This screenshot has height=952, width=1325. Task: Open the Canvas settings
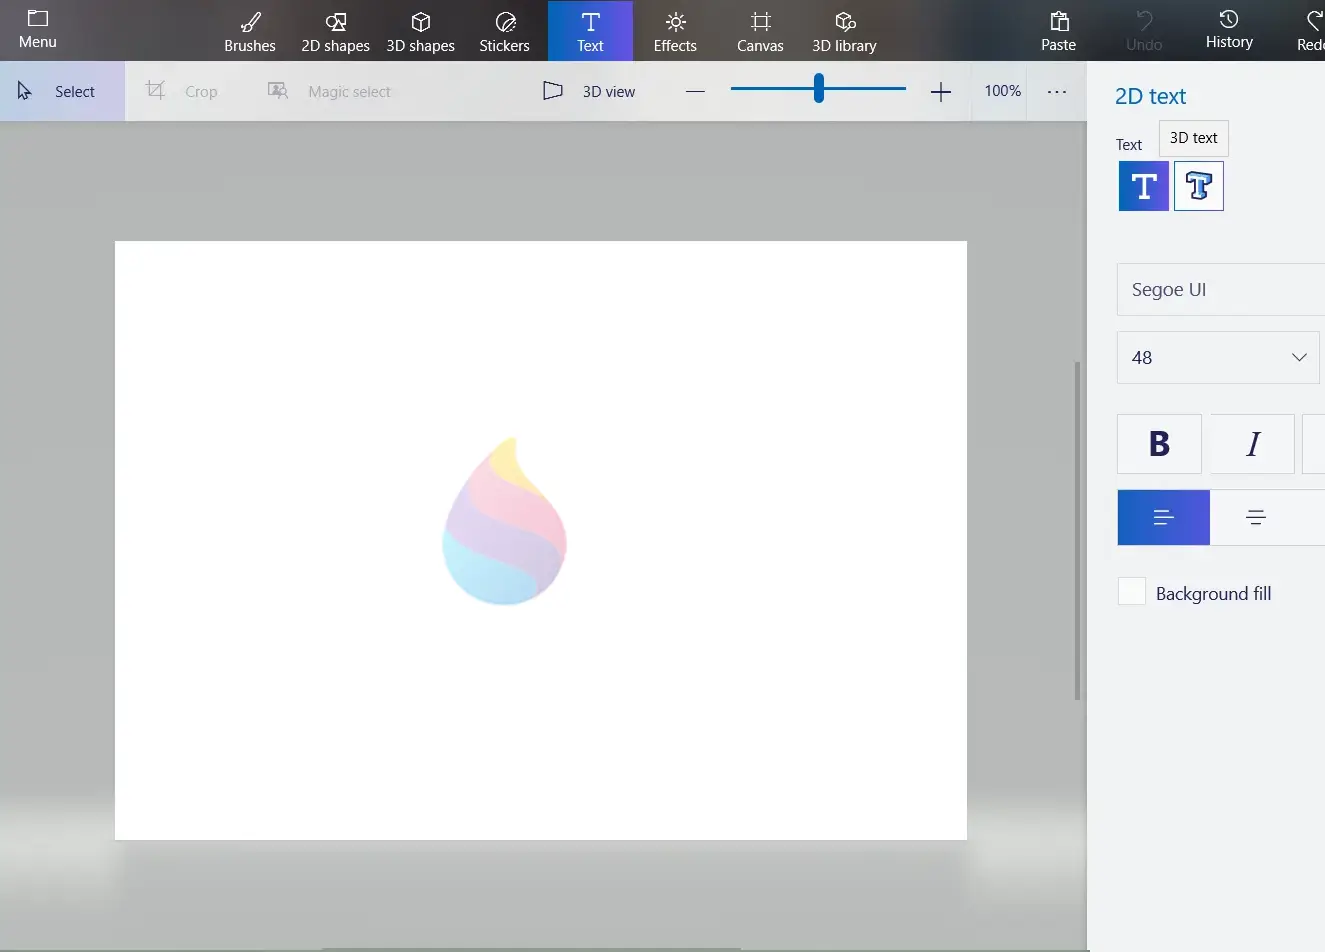pyautogui.click(x=760, y=31)
